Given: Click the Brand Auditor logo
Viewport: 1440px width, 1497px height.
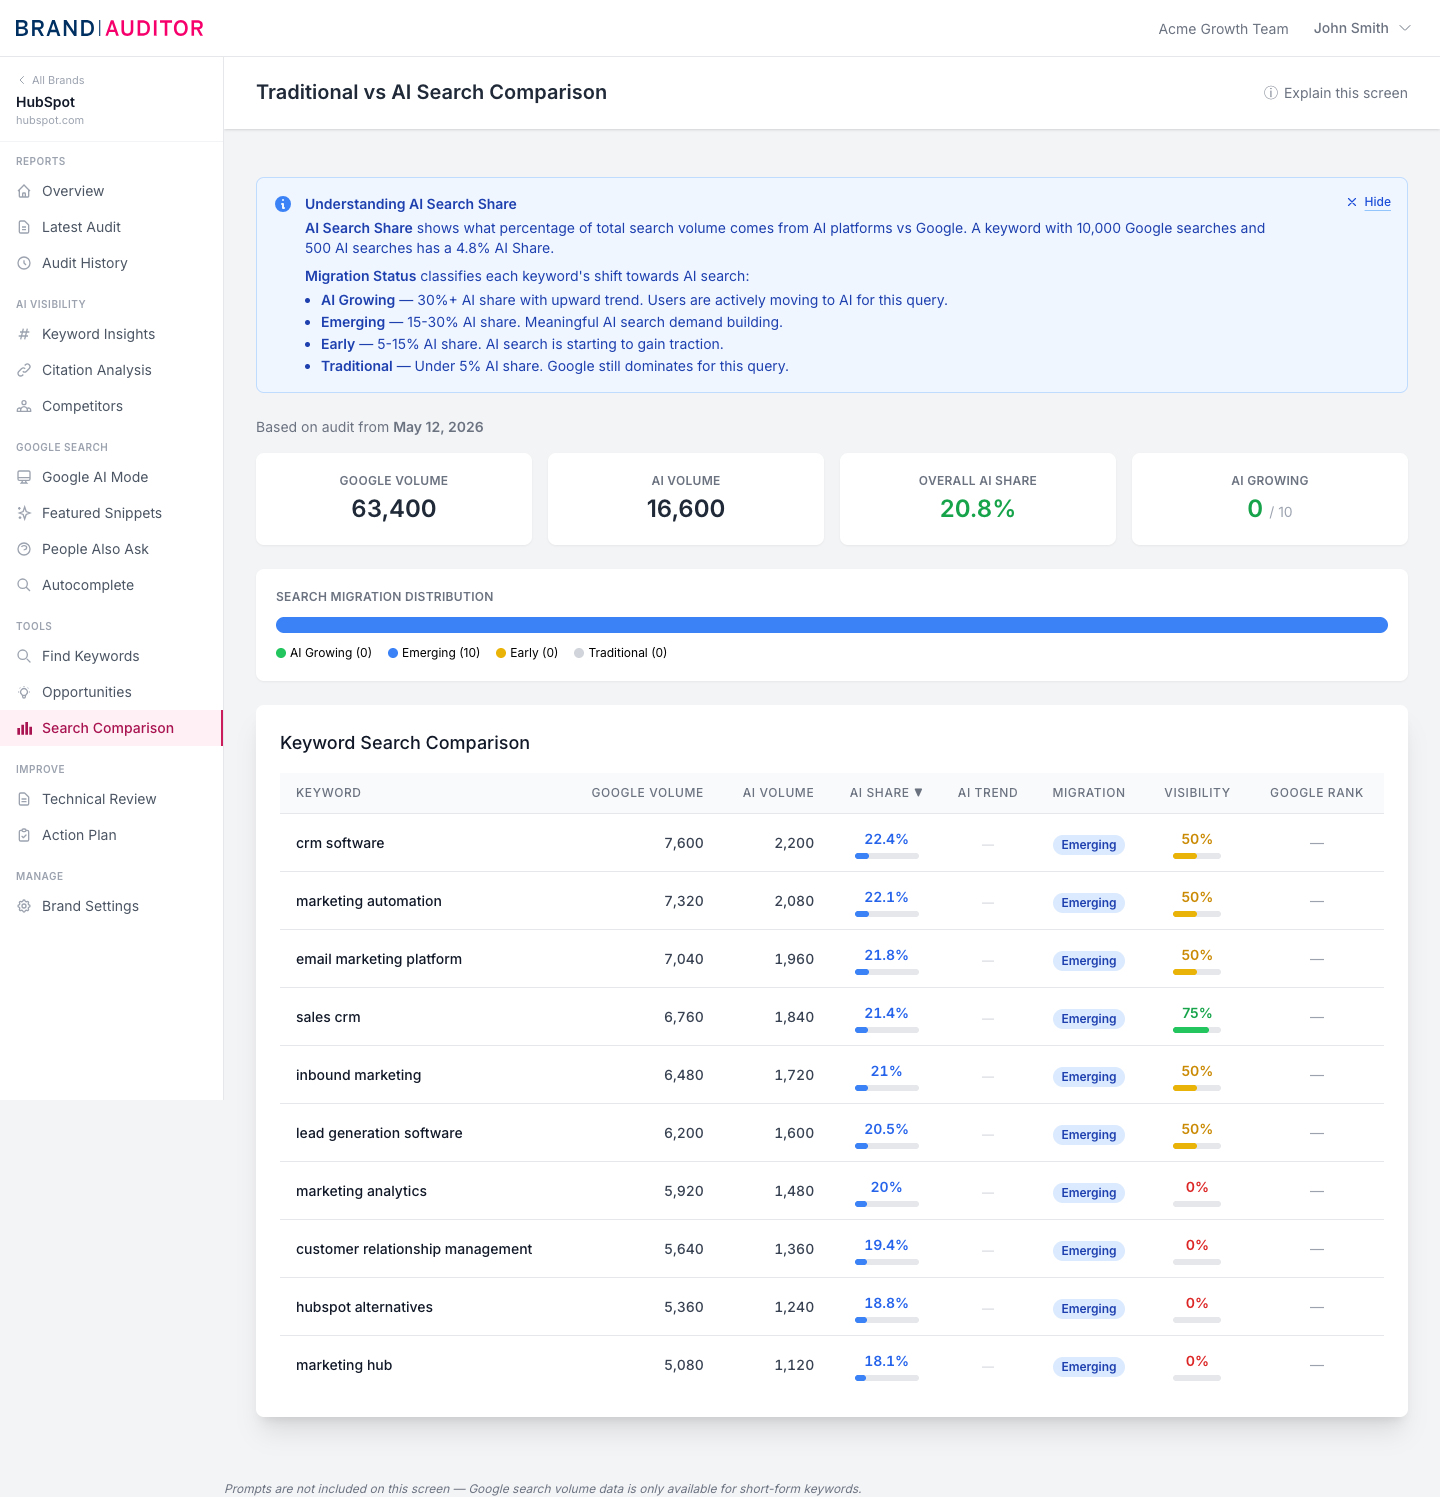Looking at the screenshot, I should tap(109, 28).
